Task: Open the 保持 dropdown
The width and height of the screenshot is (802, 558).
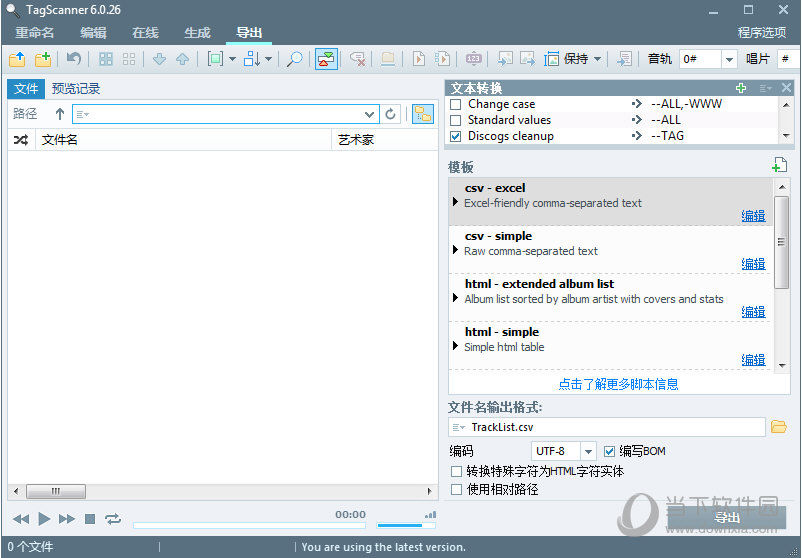Action: pyautogui.click(x=597, y=59)
